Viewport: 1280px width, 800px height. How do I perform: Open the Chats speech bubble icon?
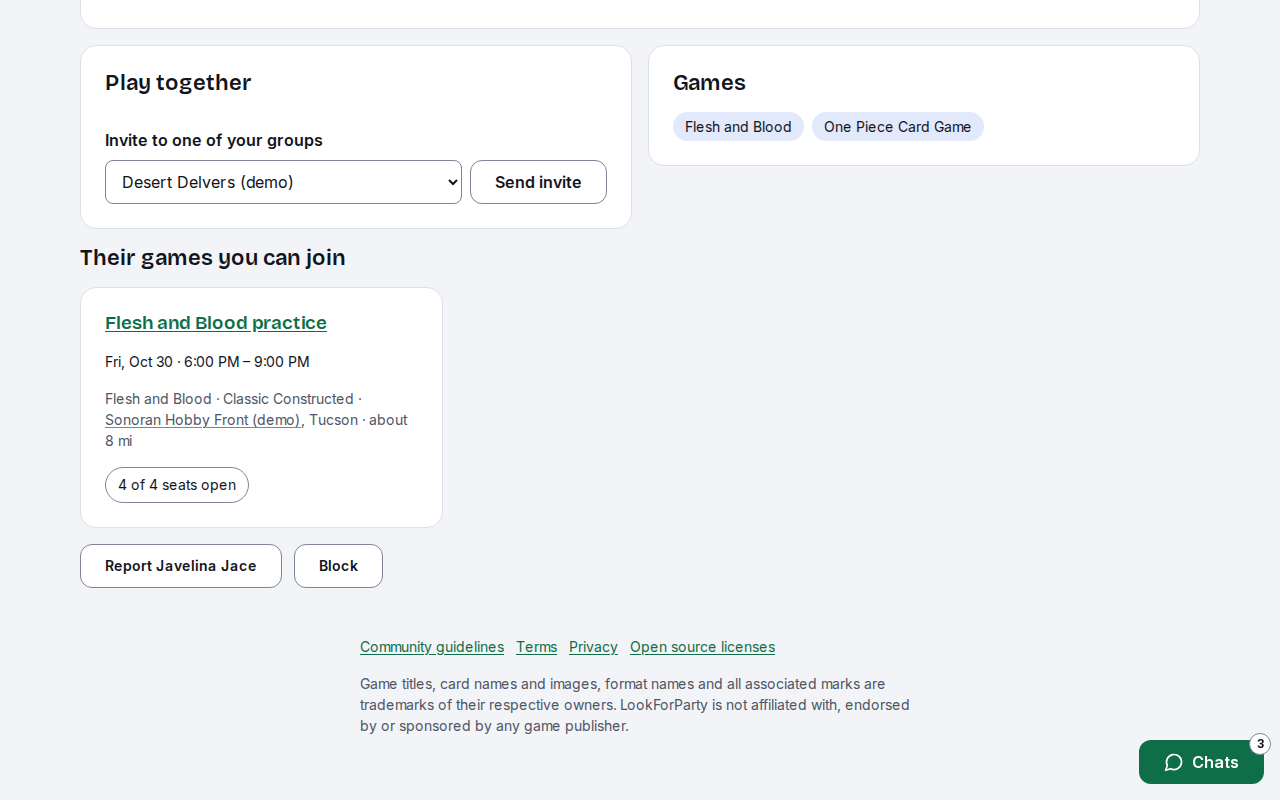click(1174, 762)
